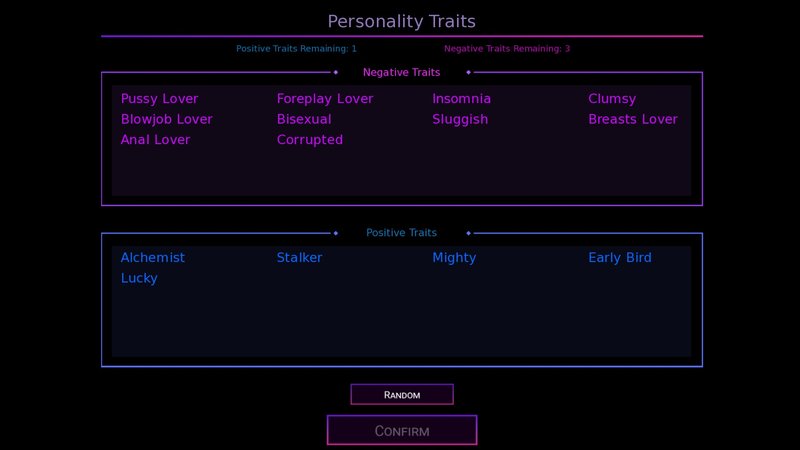Screen dimensions: 800x450
Task: Select the Blowjob Lover negative trait
Action: point(166,119)
